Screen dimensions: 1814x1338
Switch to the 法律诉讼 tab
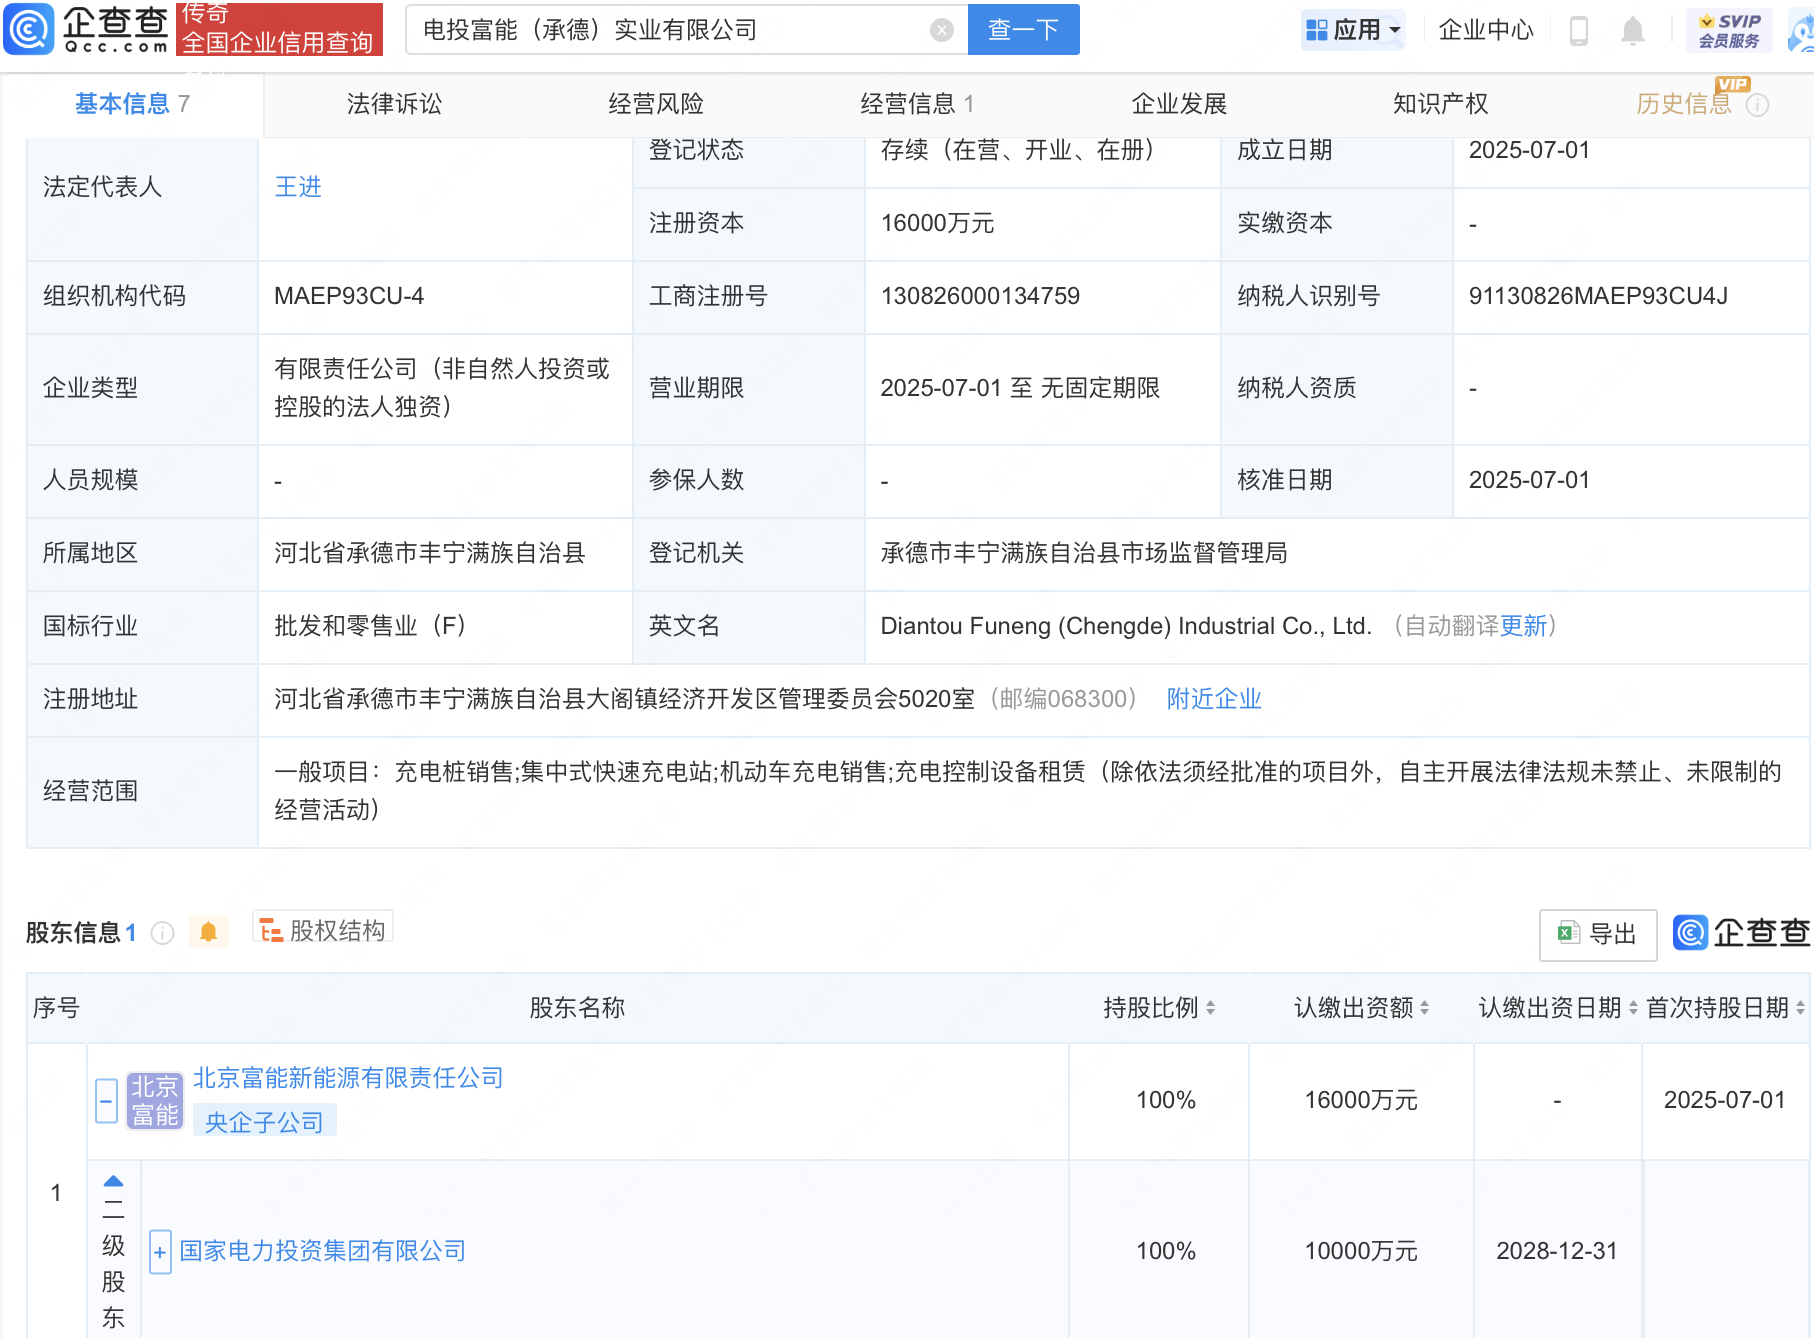pyautogui.click(x=394, y=104)
